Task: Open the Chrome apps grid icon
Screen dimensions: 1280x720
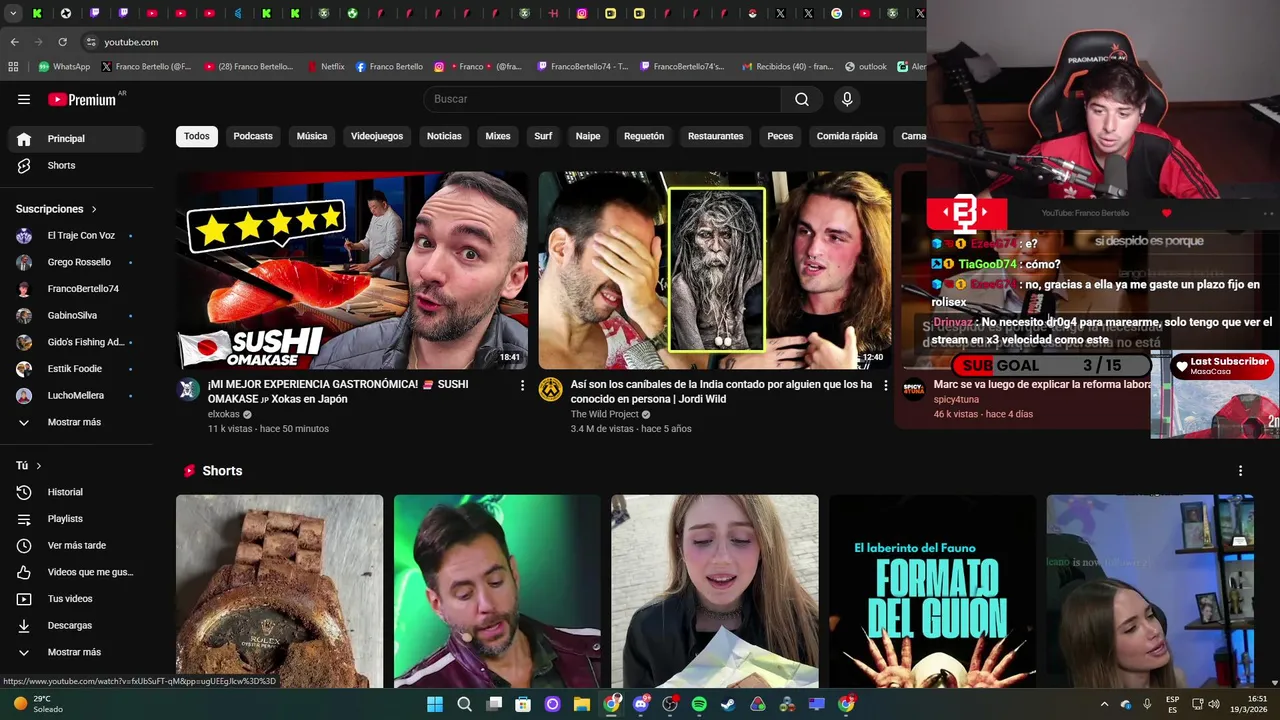Action: [13, 67]
